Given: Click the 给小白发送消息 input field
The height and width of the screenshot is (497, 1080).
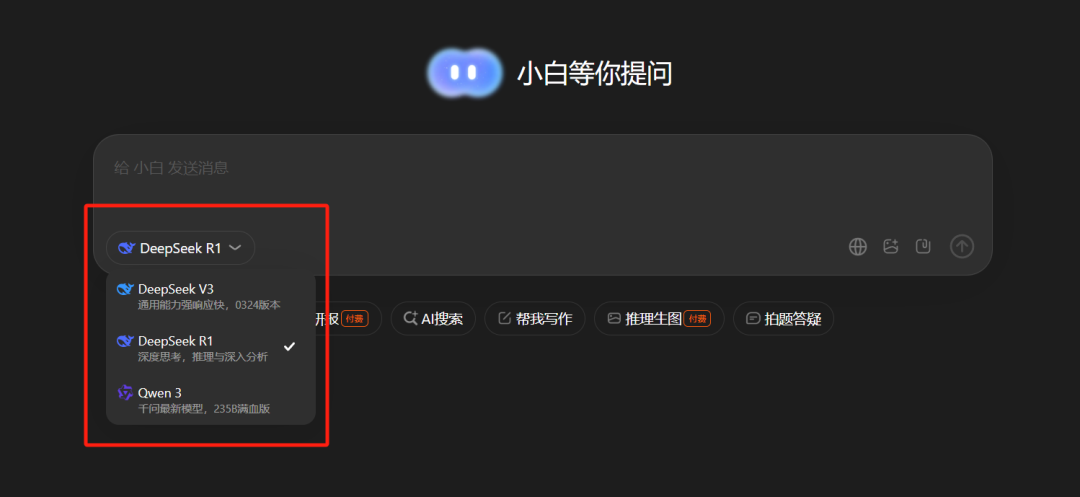Looking at the screenshot, I should (x=543, y=180).
